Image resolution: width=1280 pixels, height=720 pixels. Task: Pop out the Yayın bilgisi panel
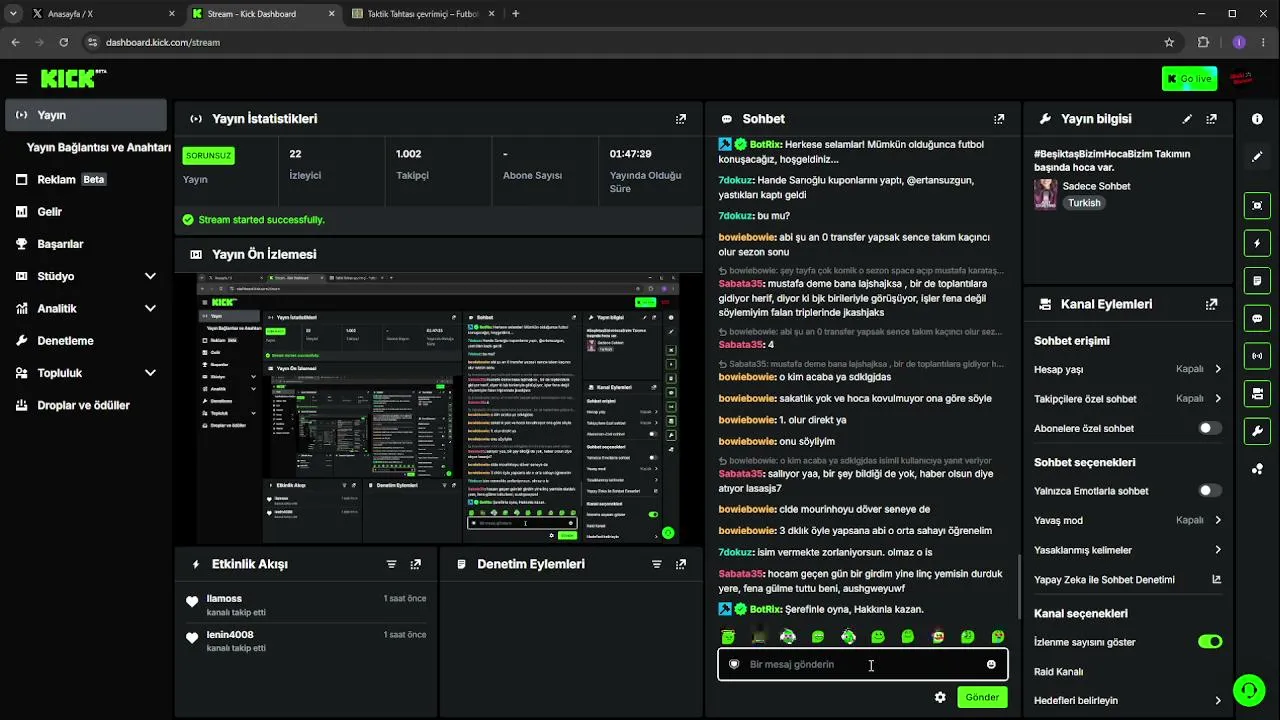(x=1212, y=119)
